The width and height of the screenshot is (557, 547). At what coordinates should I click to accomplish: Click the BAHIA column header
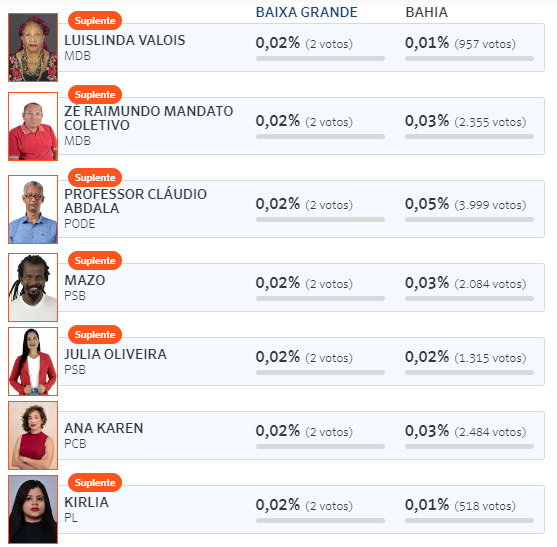(427, 12)
